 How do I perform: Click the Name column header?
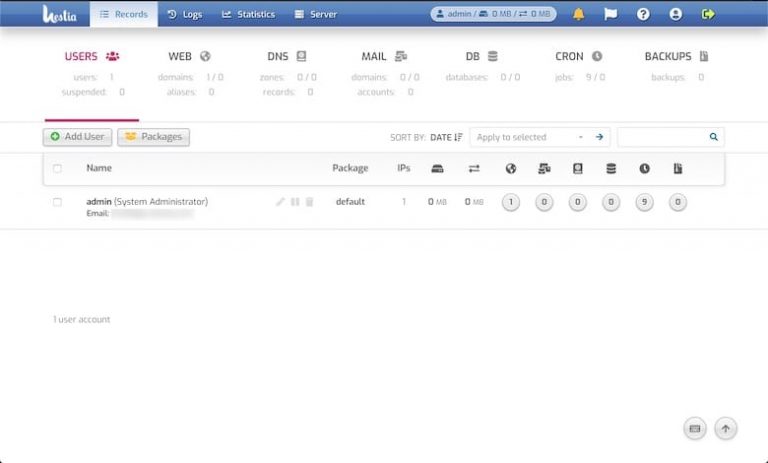pos(99,168)
